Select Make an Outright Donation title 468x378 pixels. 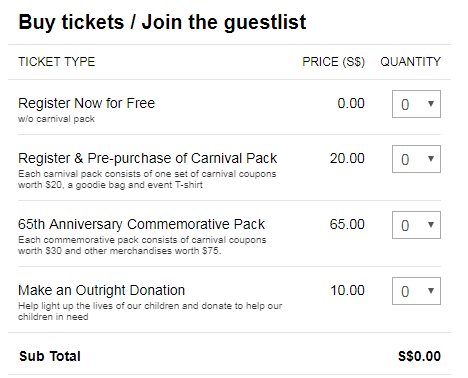(x=102, y=290)
